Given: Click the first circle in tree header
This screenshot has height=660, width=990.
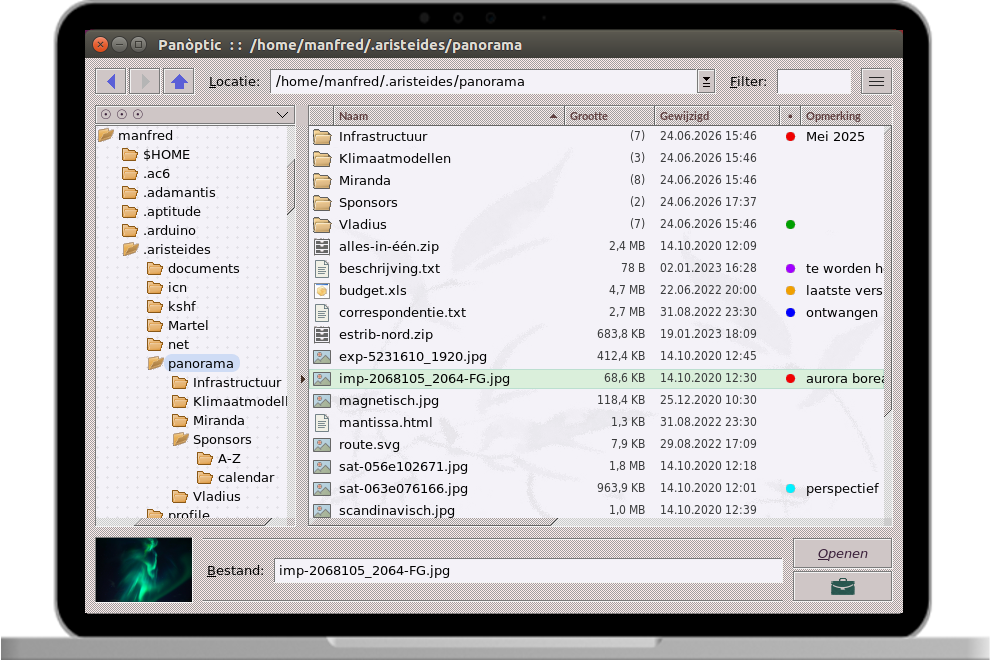Looking at the screenshot, I should click(106, 114).
